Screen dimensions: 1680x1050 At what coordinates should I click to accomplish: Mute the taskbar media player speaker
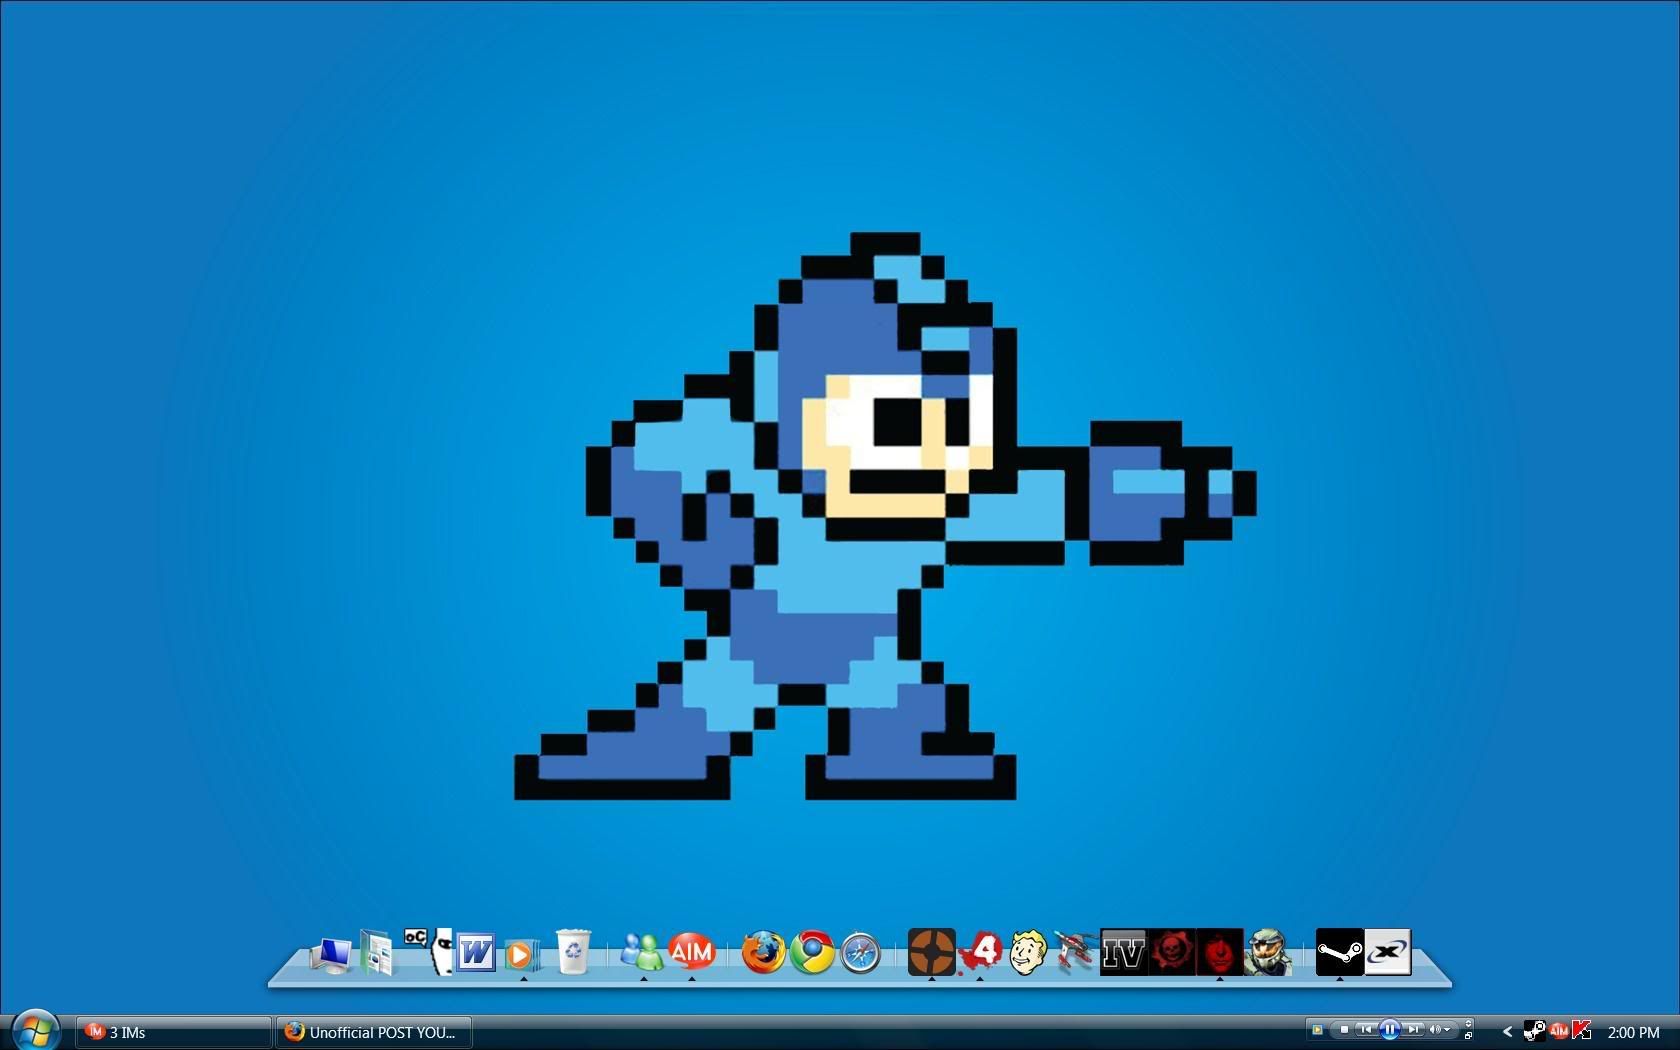(1435, 1030)
